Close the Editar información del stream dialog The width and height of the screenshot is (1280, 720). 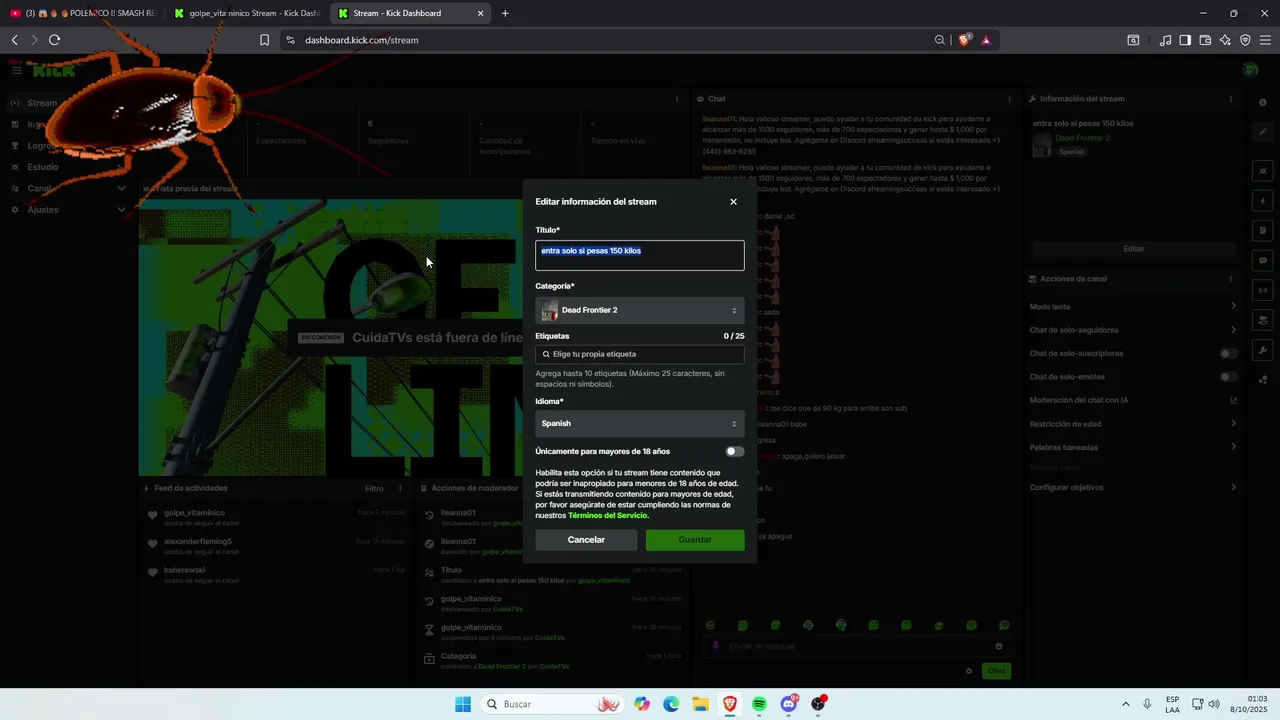pos(733,202)
